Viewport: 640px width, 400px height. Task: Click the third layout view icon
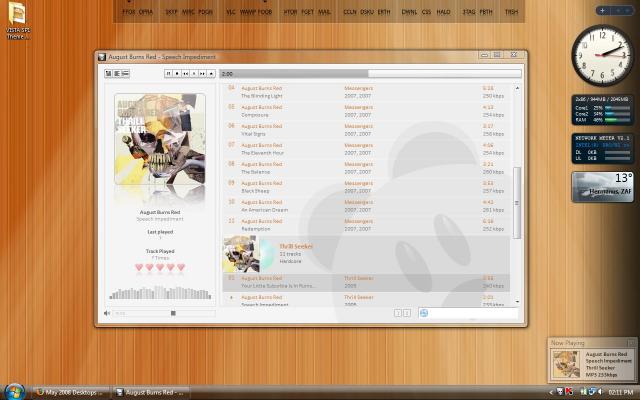125,73
